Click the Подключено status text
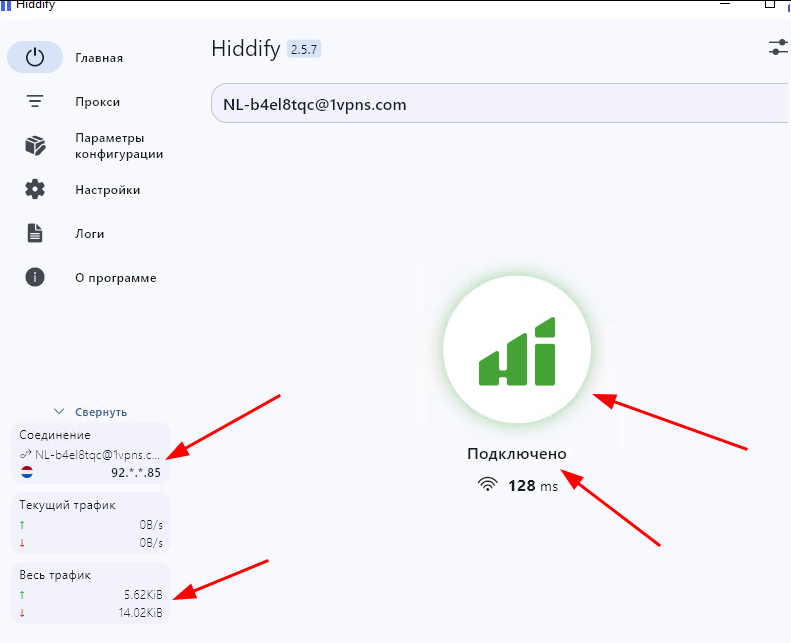 tap(516, 454)
